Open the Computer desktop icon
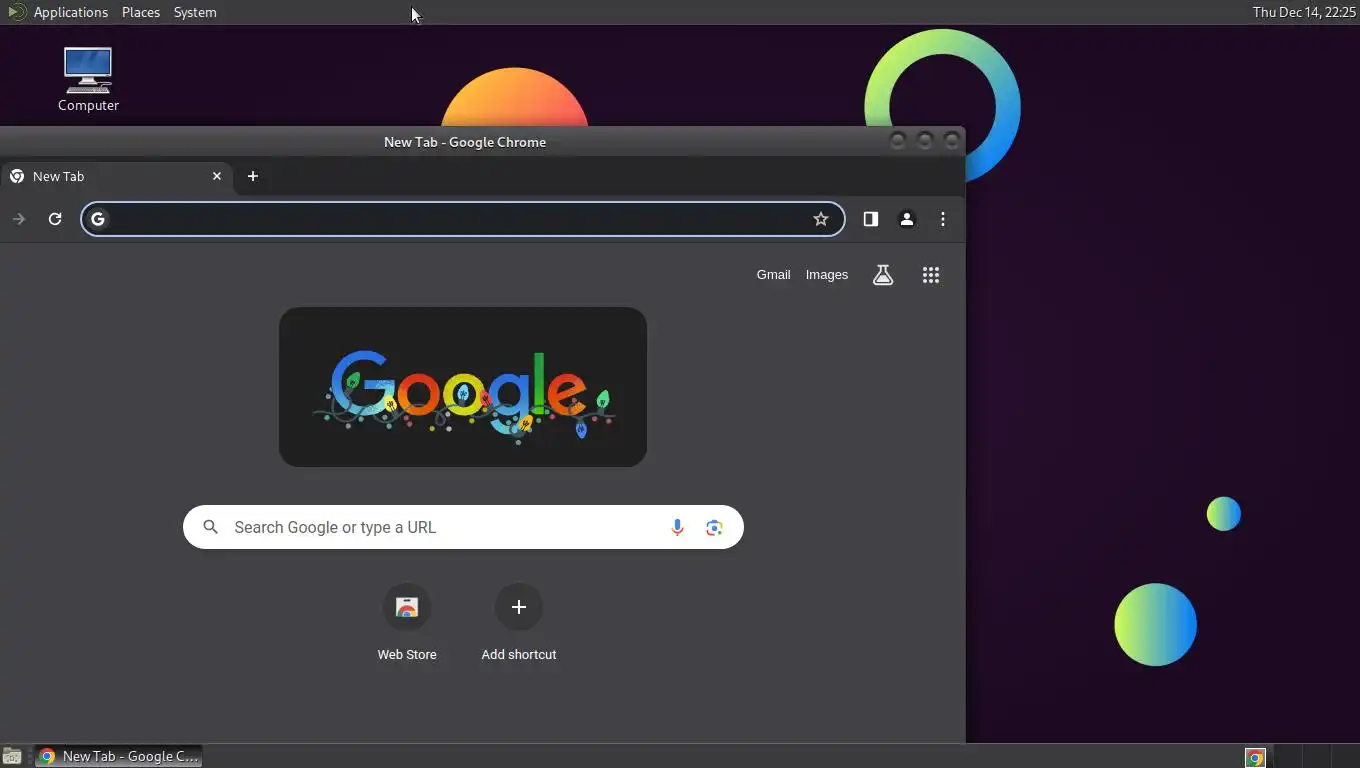 click(x=88, y=79)
